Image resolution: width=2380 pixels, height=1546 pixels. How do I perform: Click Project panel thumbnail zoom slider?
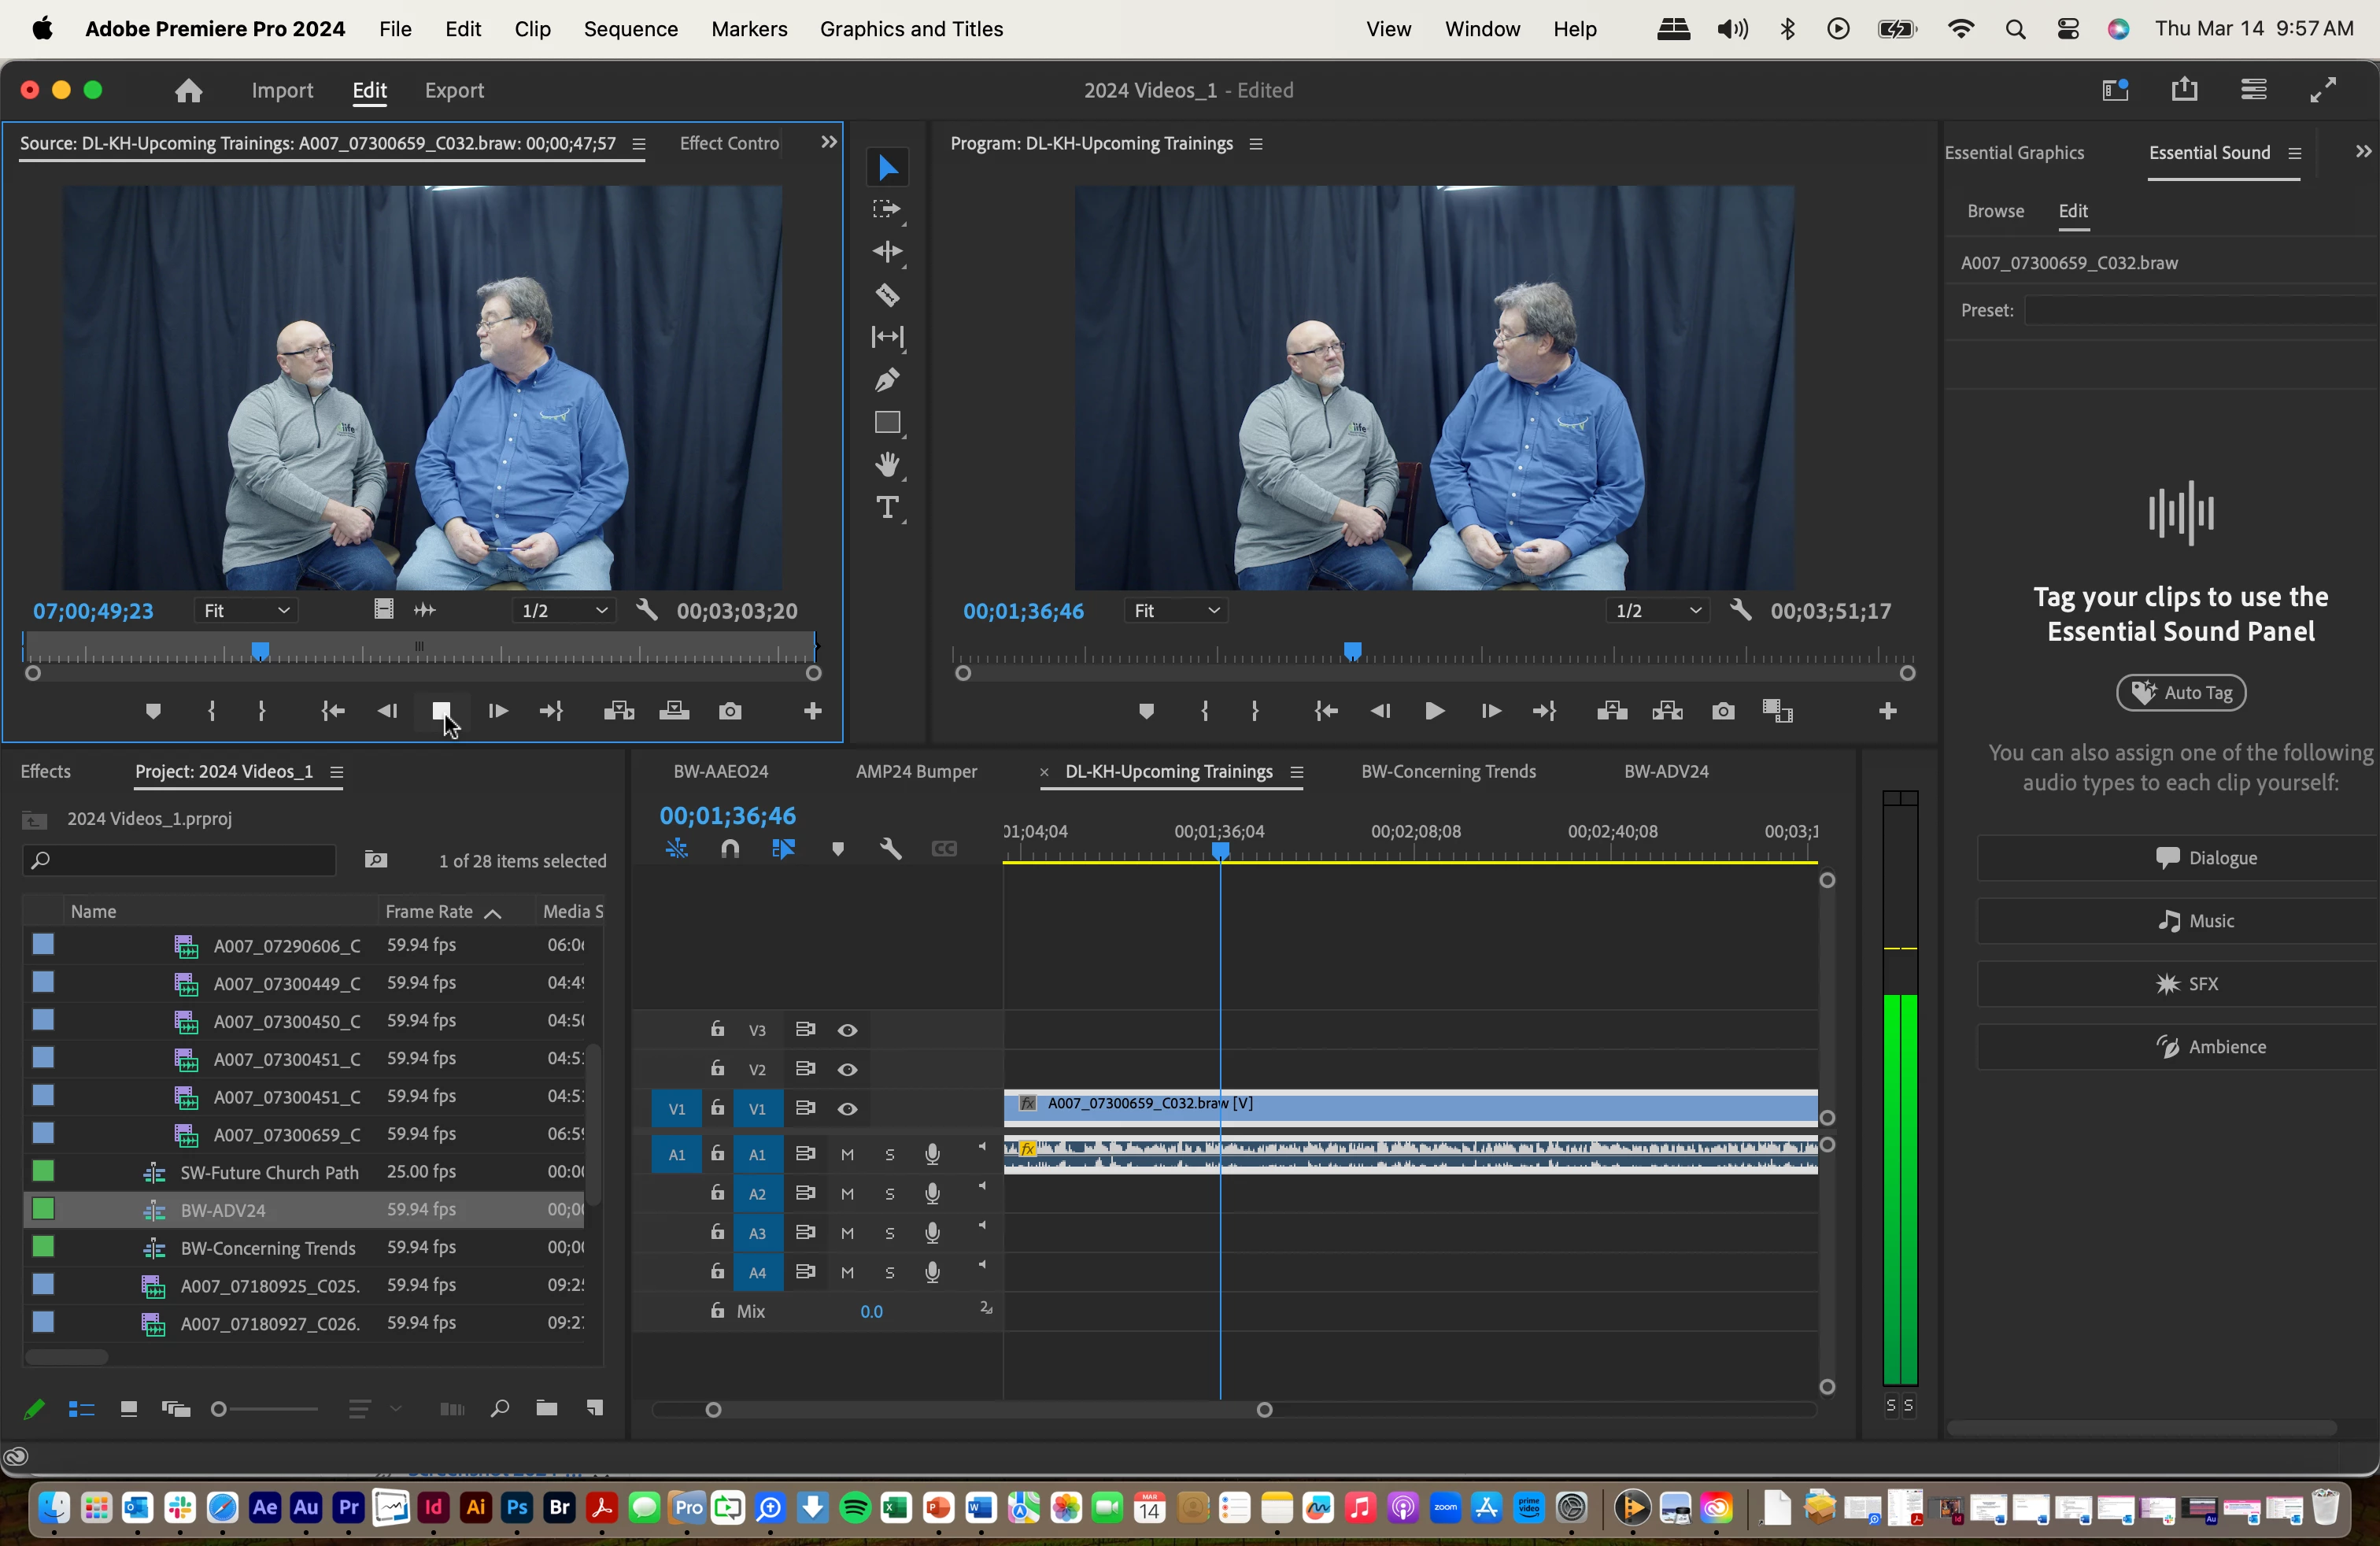219,1409
